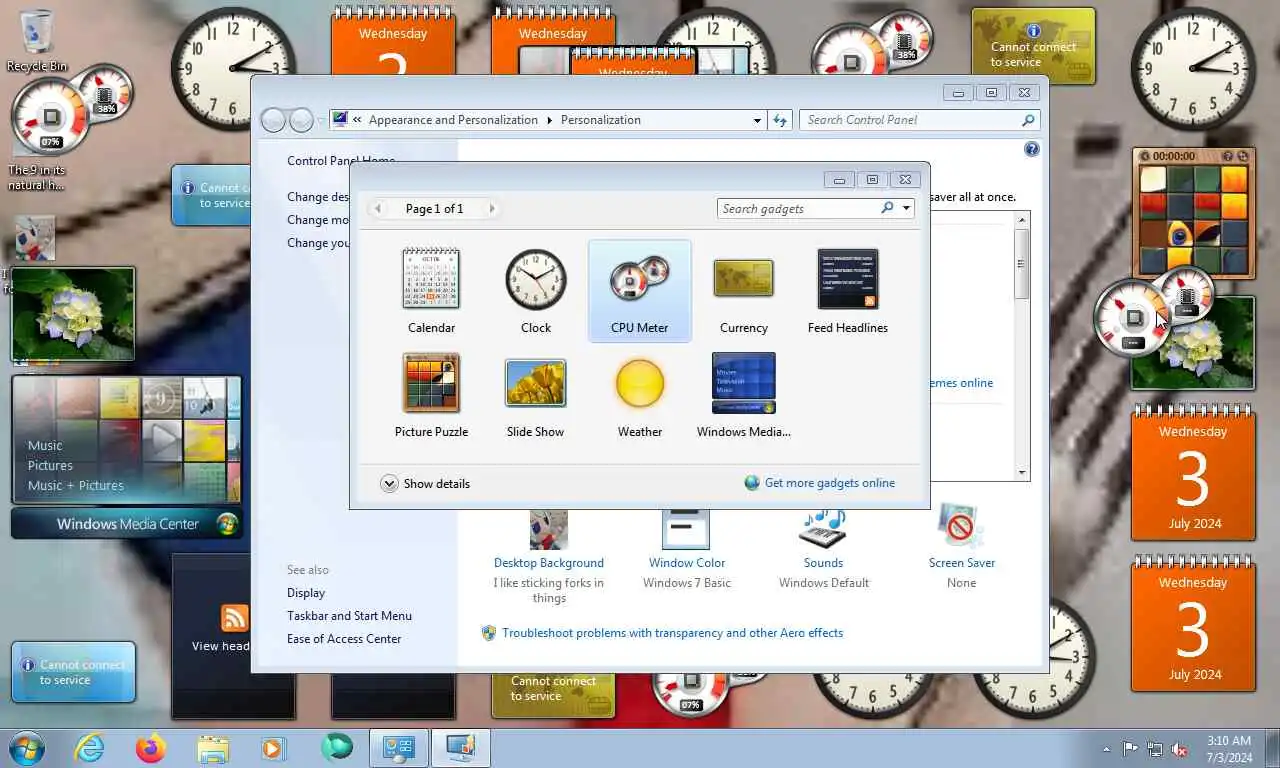Image resolution: width=1280 pixels, height=768 pixels.
Task: Open Windows Media Player on taskbar
Action: 274,748
